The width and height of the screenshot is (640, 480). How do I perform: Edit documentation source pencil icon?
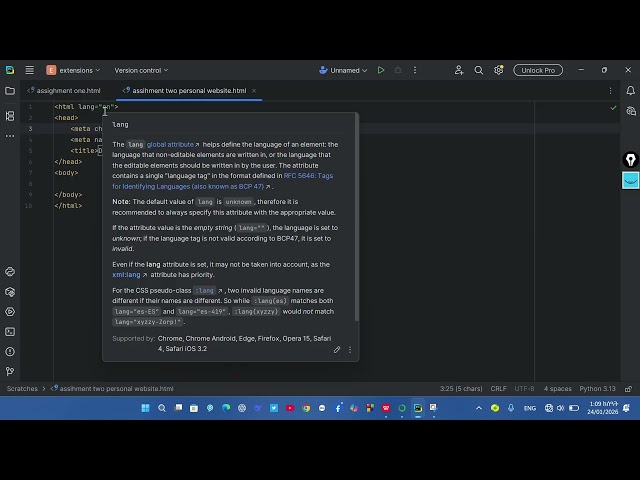[x=337, y=350]
